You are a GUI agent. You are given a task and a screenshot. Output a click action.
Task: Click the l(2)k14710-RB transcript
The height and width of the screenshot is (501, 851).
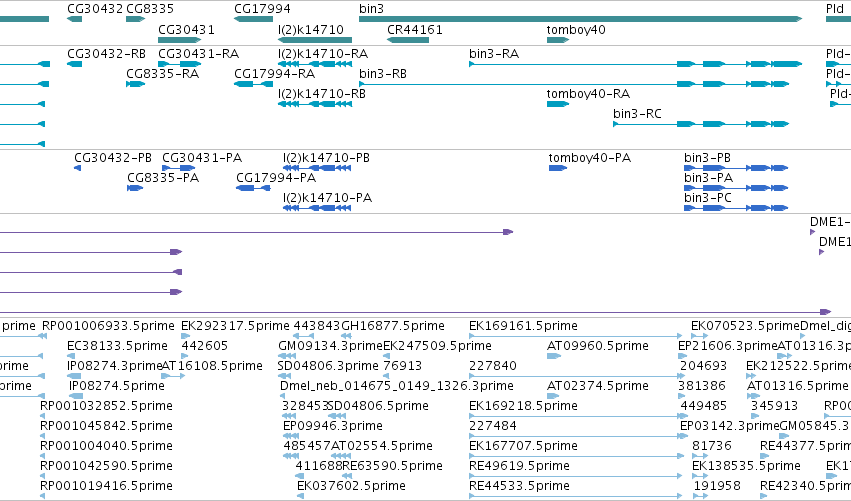315,104
